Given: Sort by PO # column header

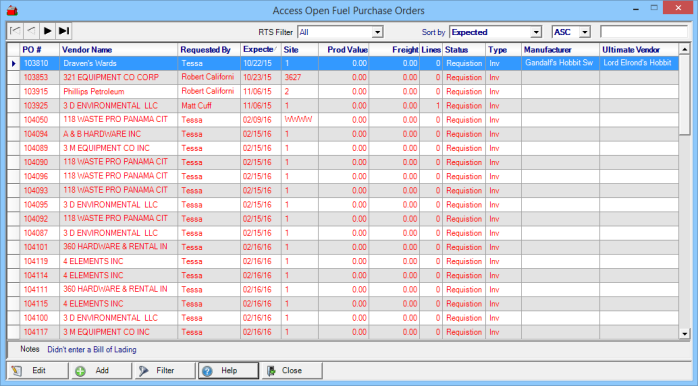Looking at the screenshot, I should click(x=39, y=49).
